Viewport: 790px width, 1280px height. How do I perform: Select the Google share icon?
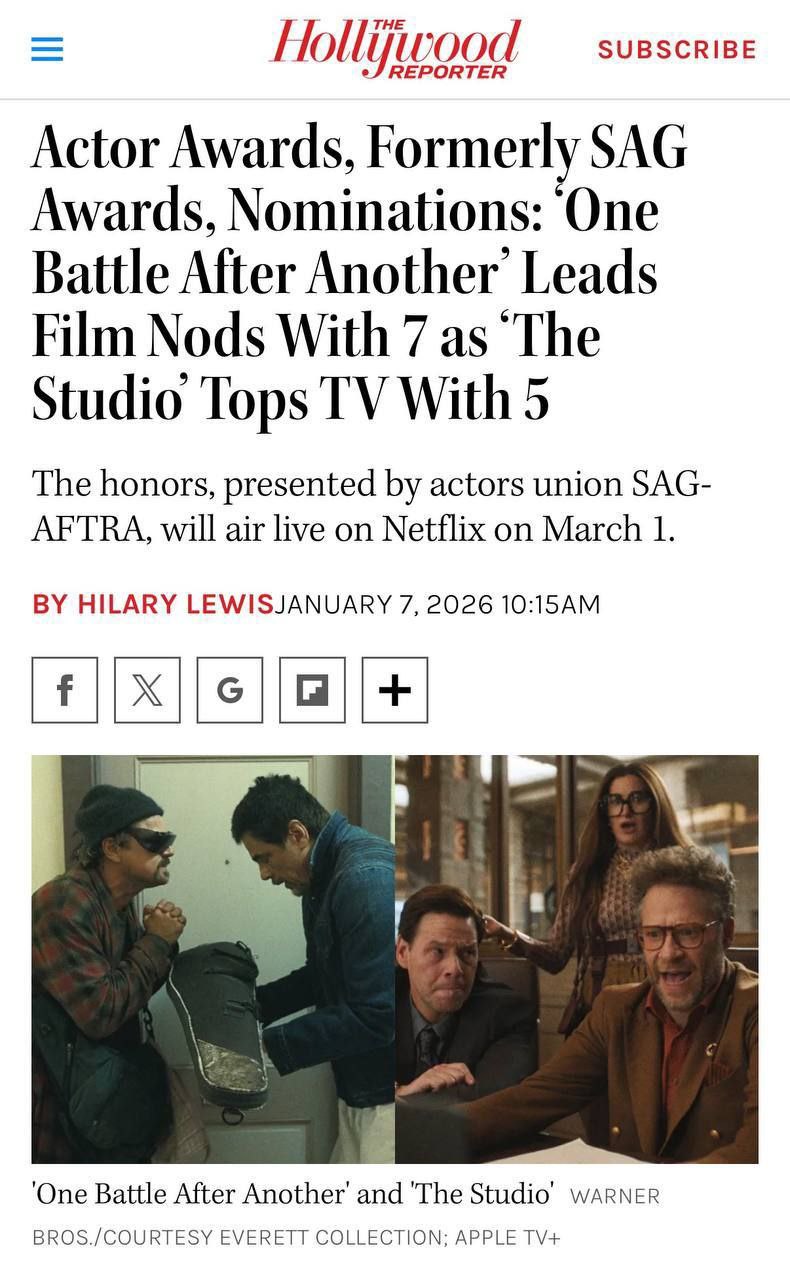point(230,690)
